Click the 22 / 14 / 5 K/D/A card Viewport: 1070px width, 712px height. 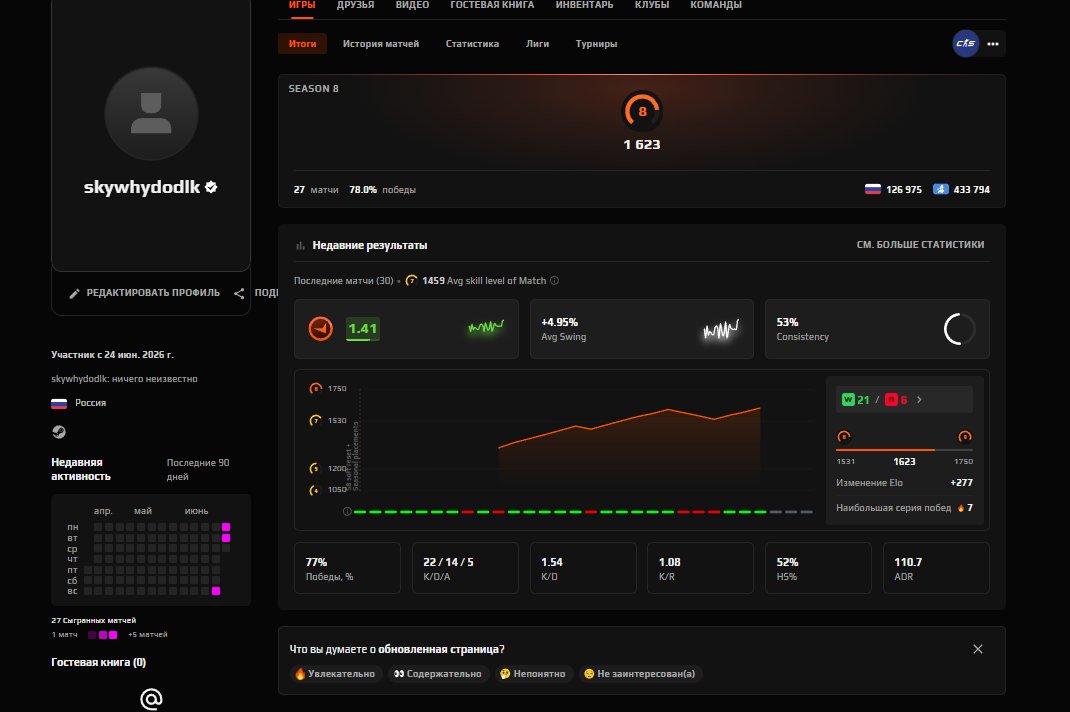click(x=465, y=568)
